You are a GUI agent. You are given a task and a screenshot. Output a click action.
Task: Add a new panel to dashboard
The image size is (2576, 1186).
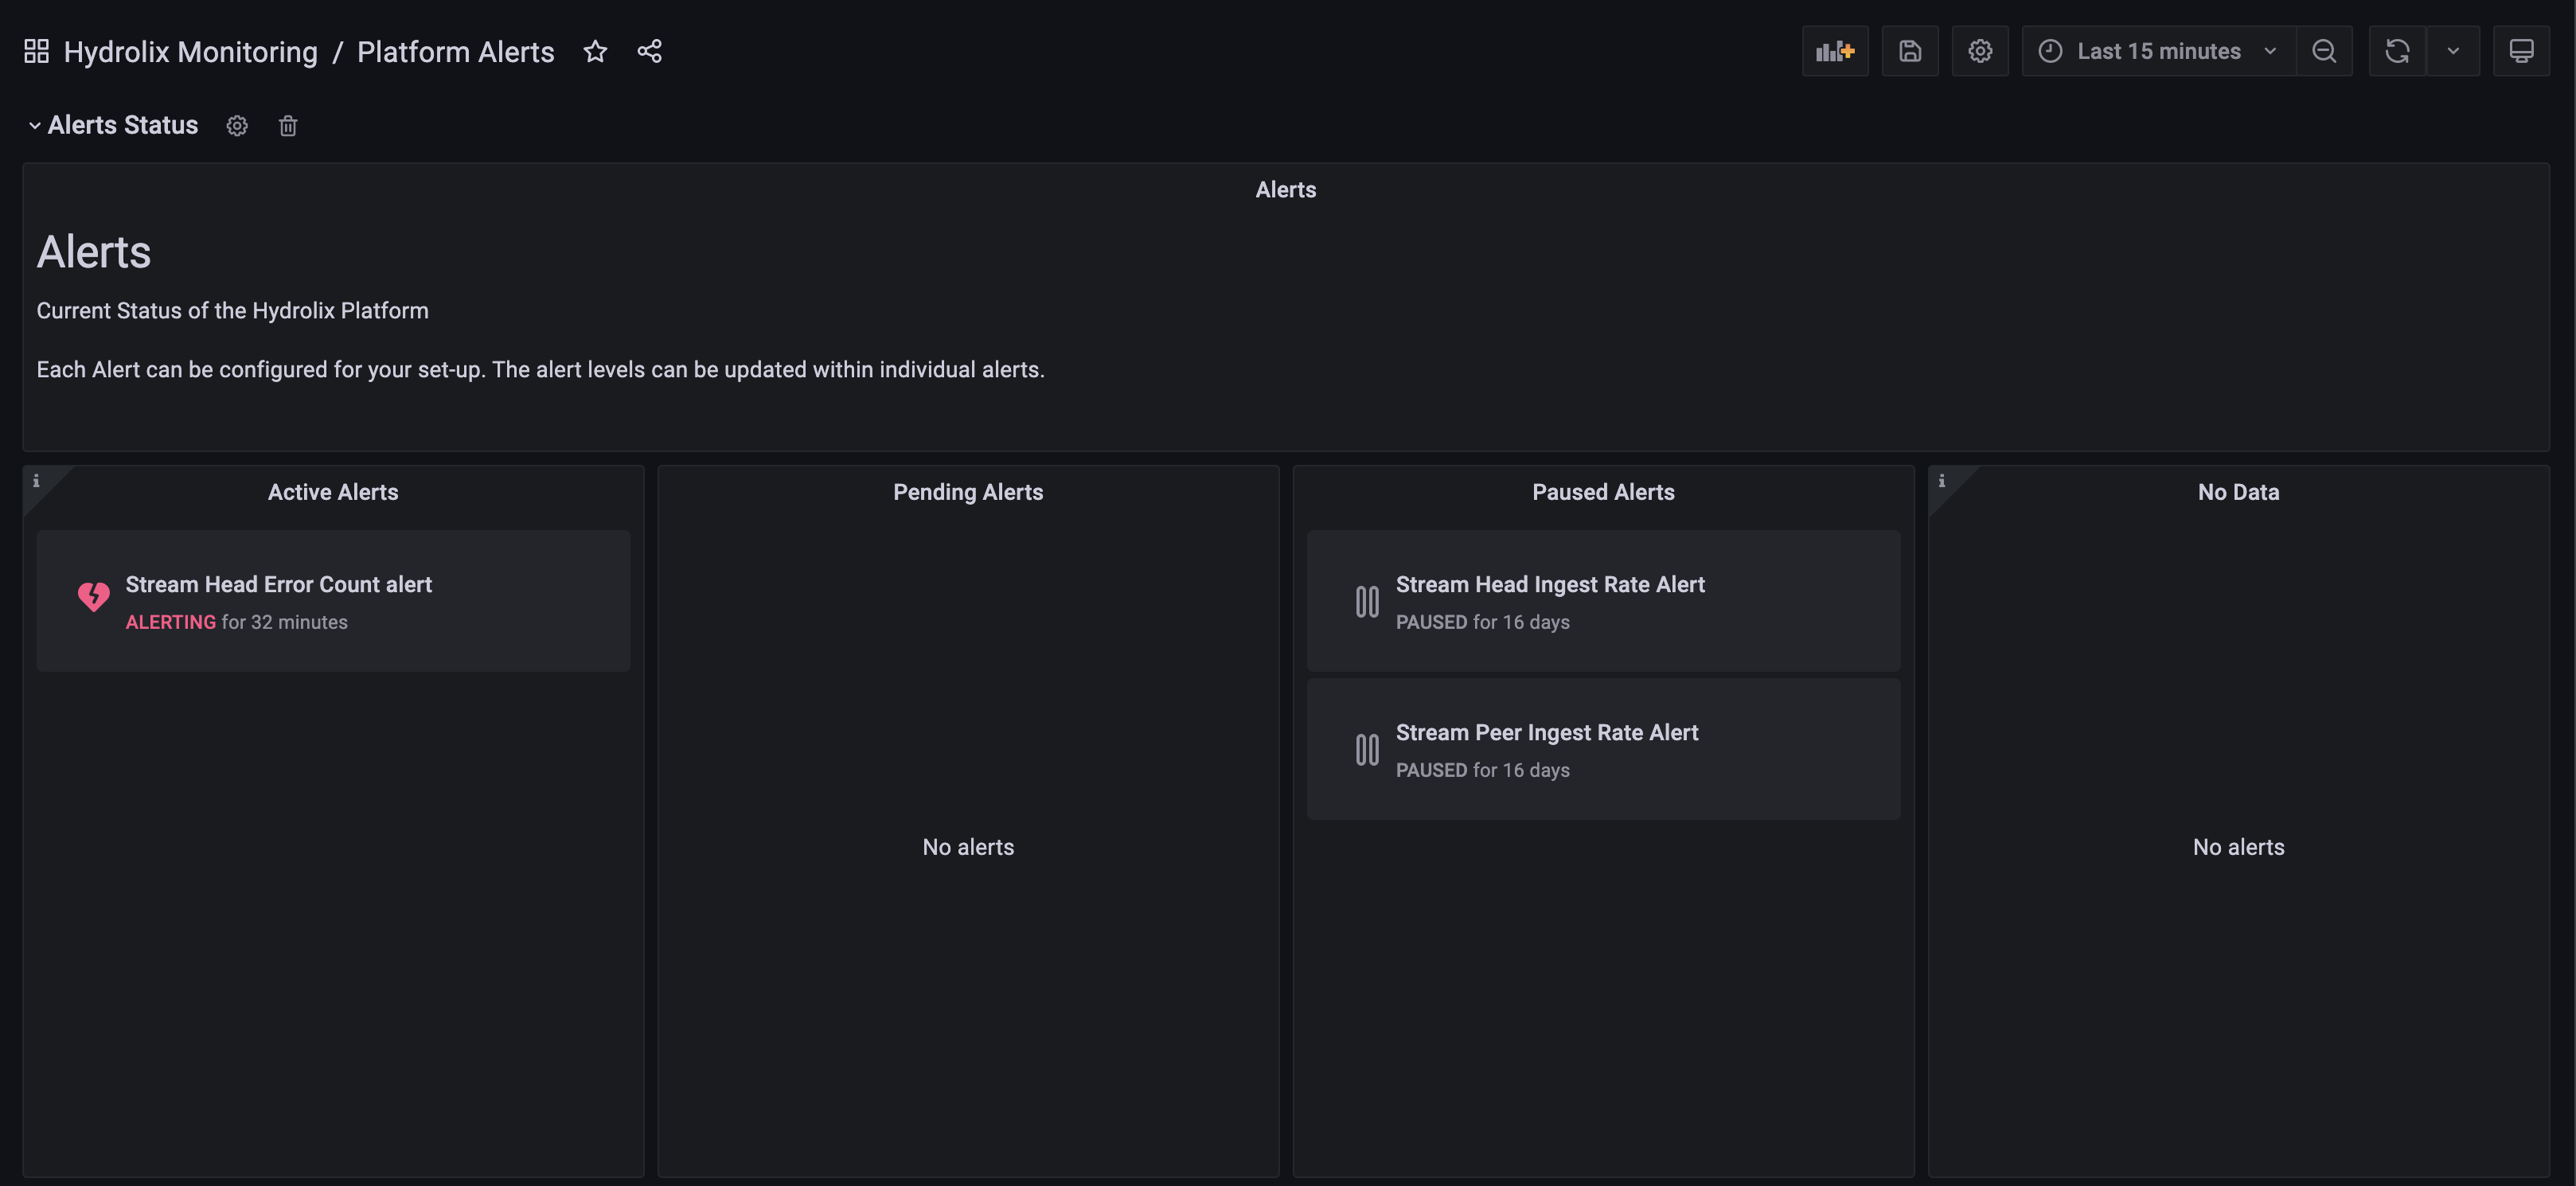point(1834,51)
